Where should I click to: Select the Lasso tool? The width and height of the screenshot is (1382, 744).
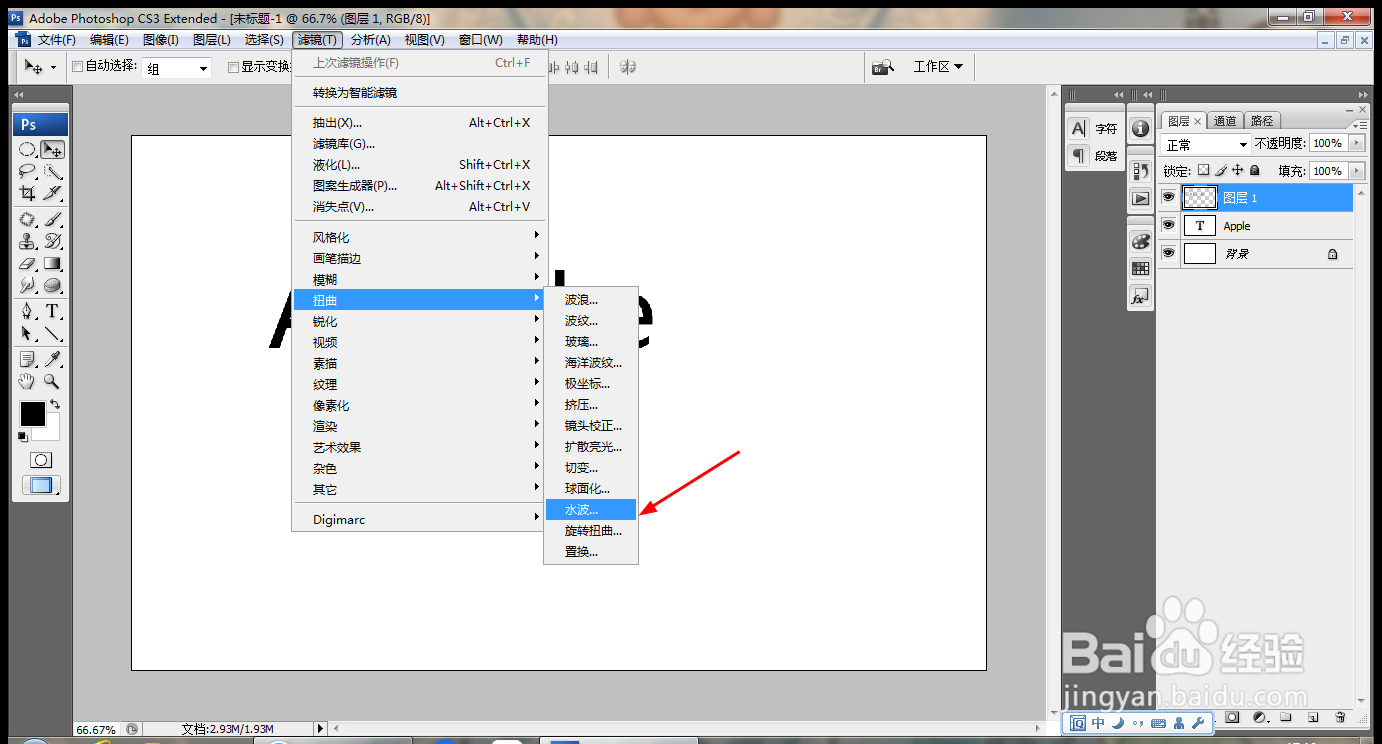(28, 171)
